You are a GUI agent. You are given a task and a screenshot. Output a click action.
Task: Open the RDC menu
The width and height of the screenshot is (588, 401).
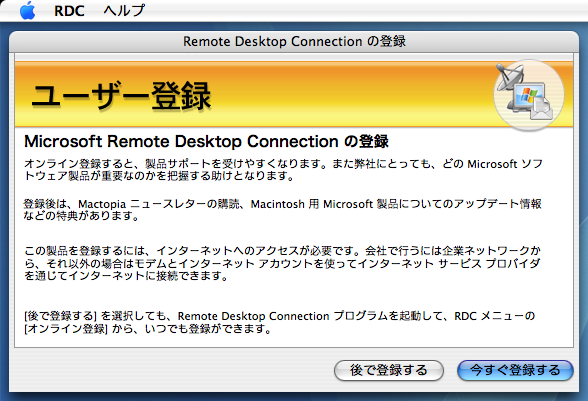(x=69, y=11)
